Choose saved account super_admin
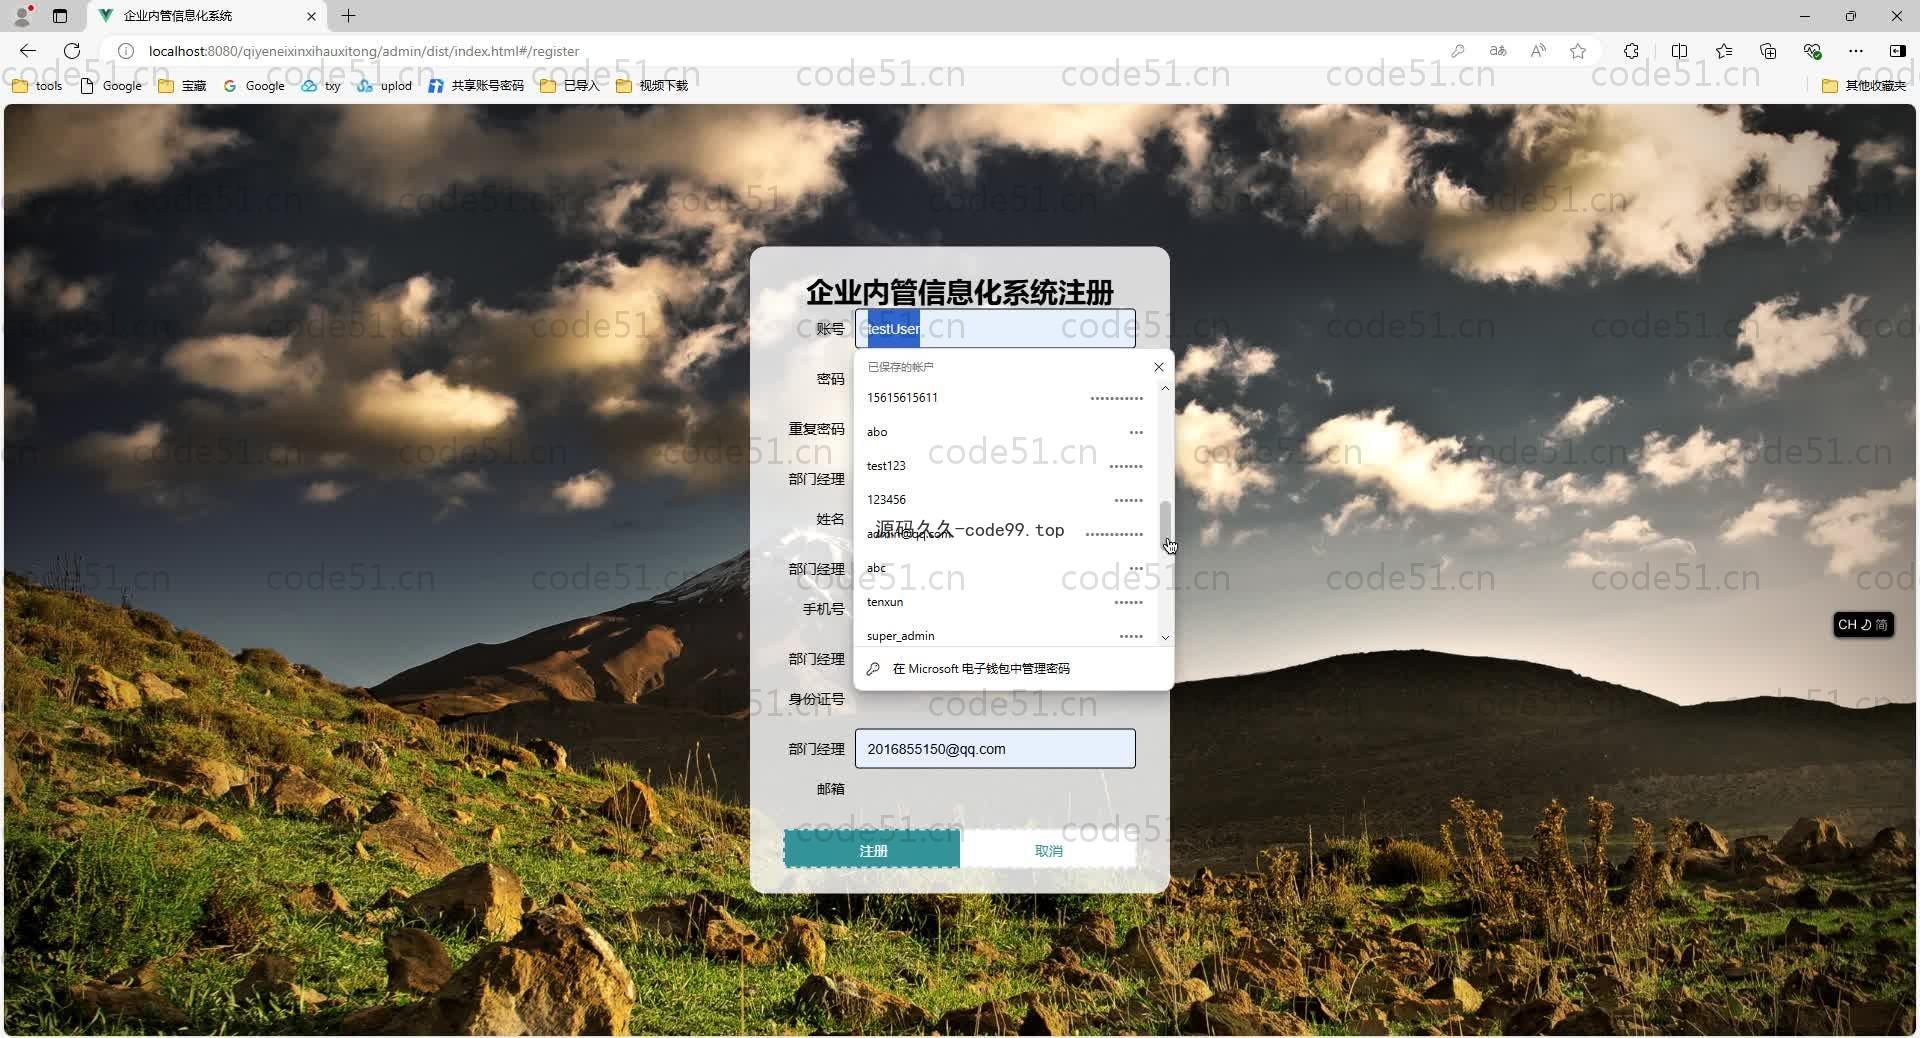The image size is (1920, 1038). pos(1005,635)
